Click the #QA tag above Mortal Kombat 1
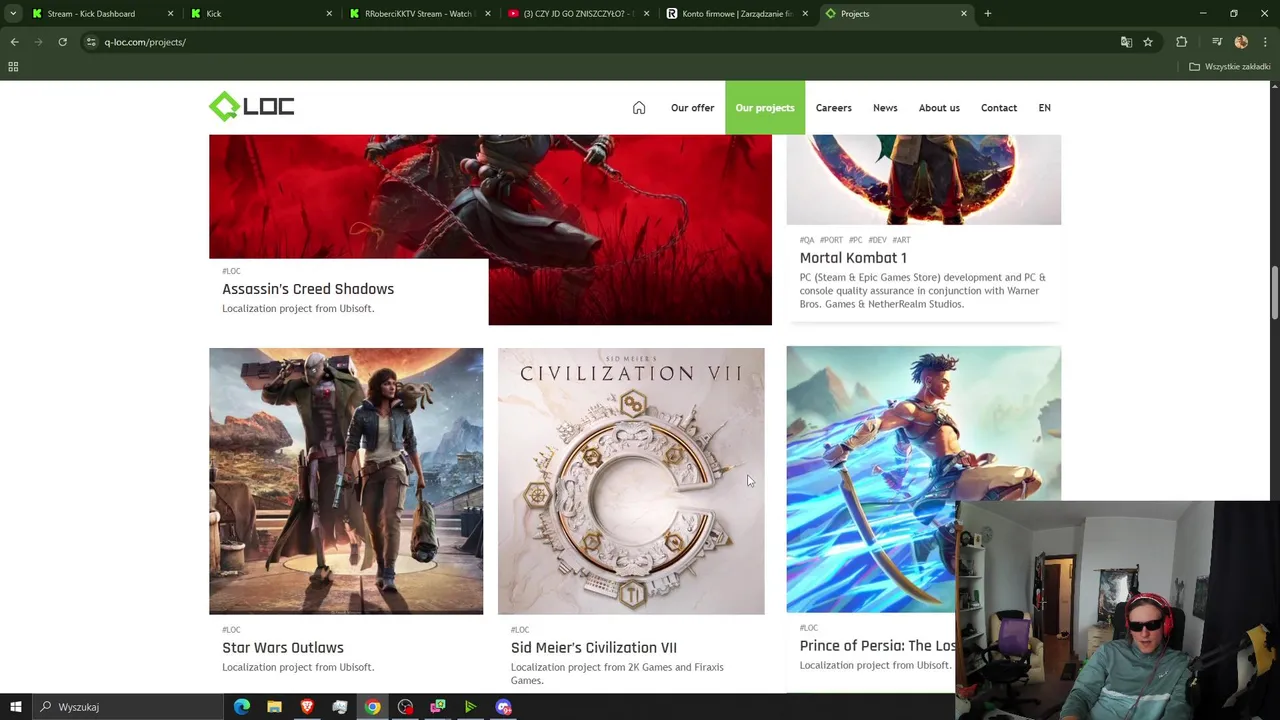 click(807, 240)
